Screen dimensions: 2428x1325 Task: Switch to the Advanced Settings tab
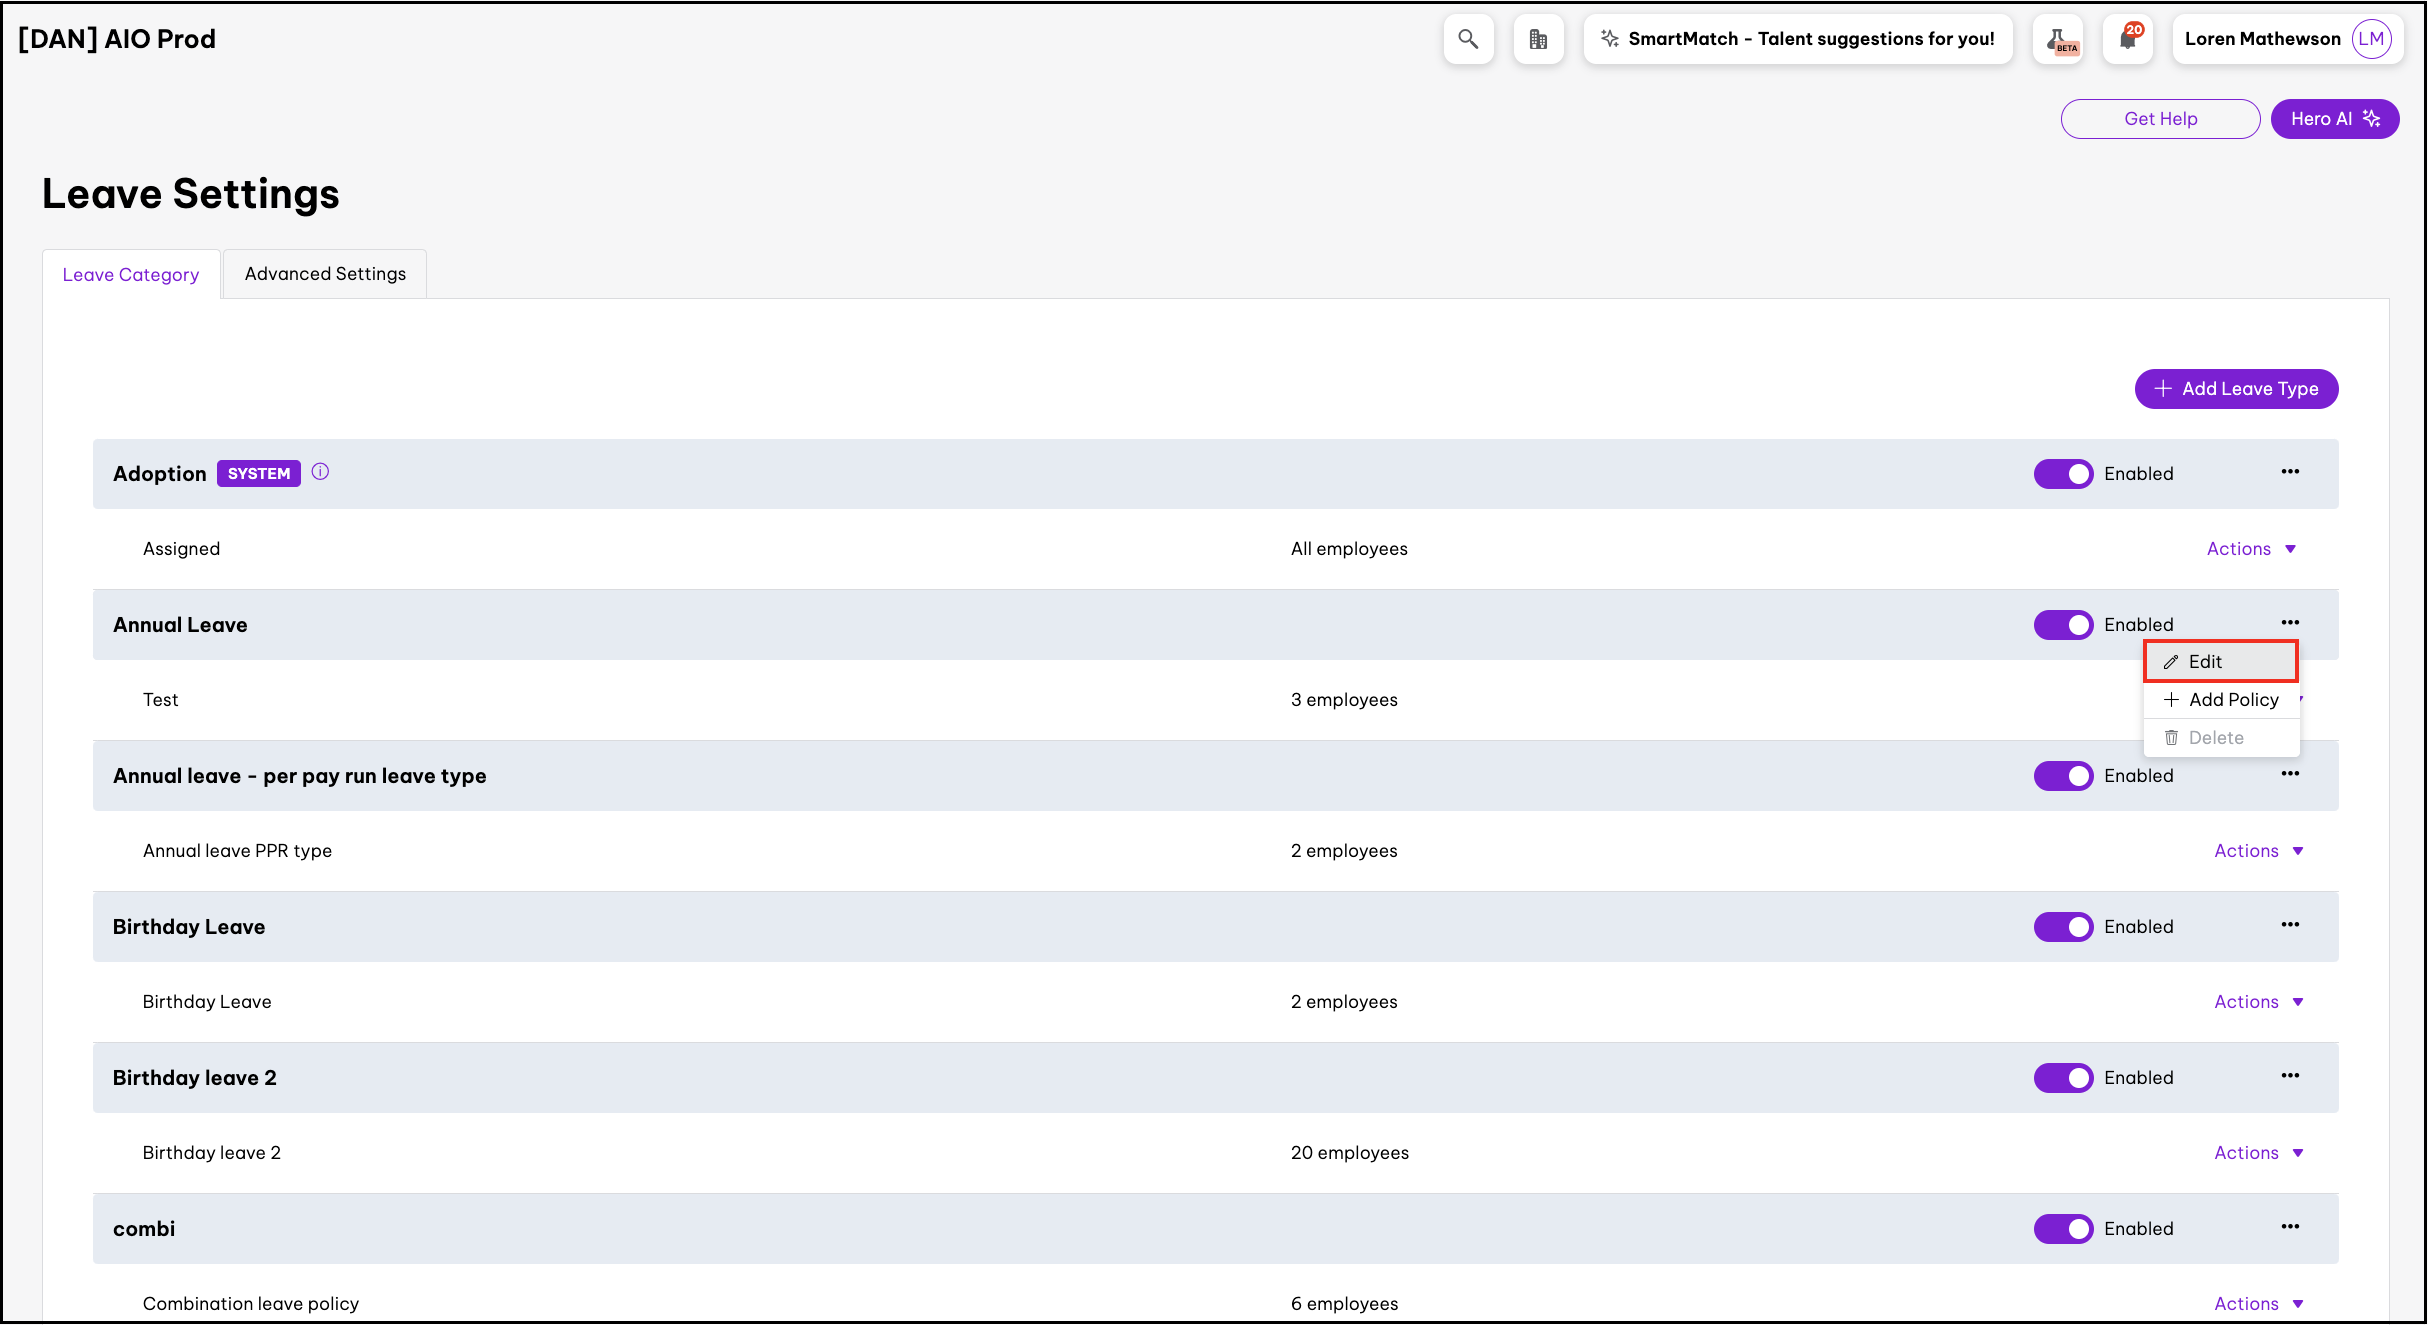click(x=325, y=274)
